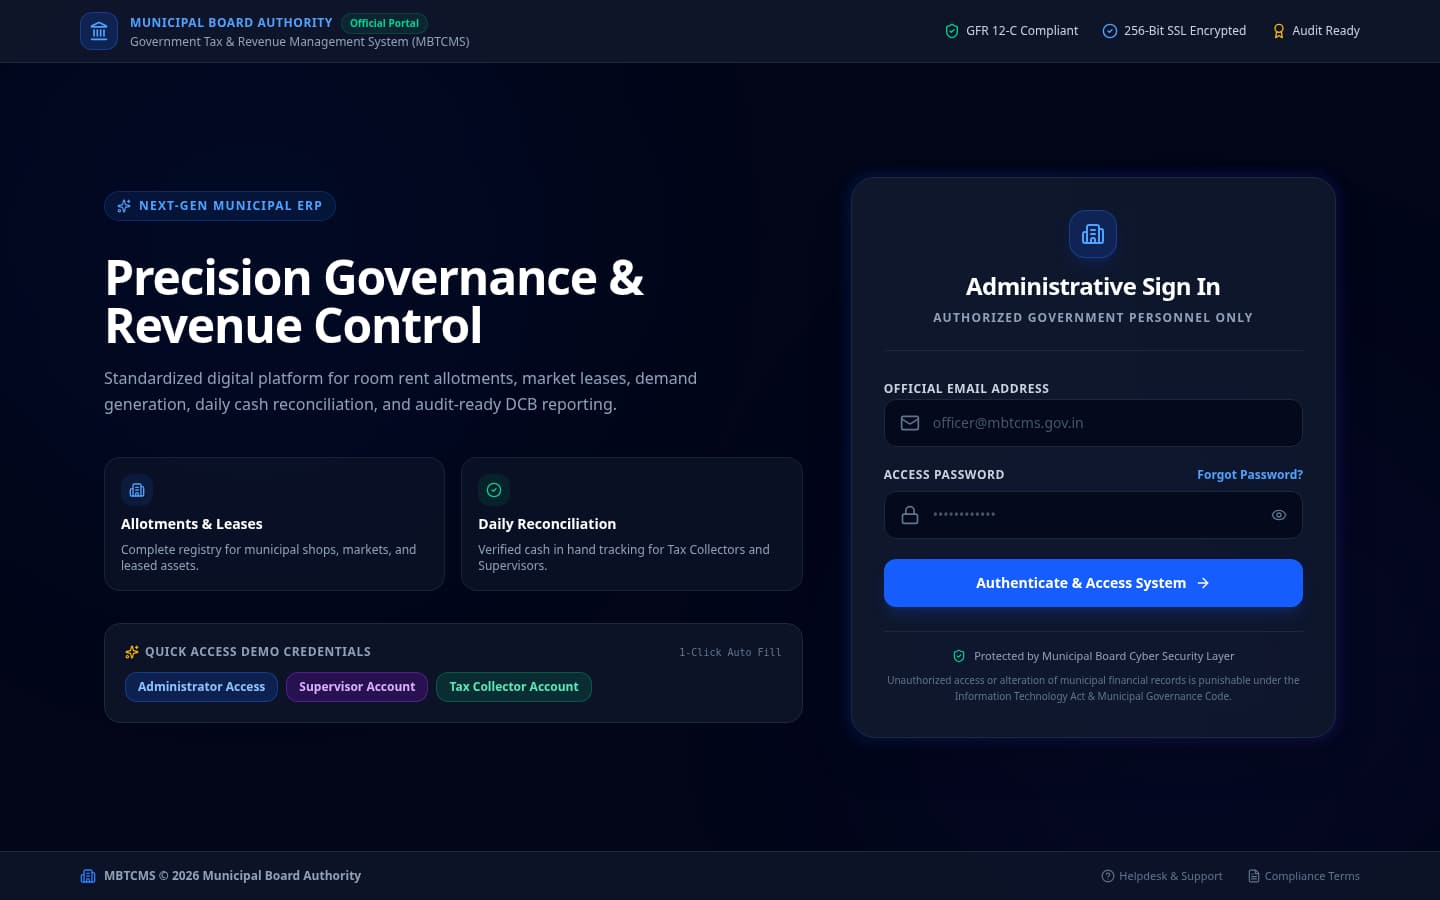
Task: Click the Precision Governance & Revenue Control headline
Action: tap(375, 302)
